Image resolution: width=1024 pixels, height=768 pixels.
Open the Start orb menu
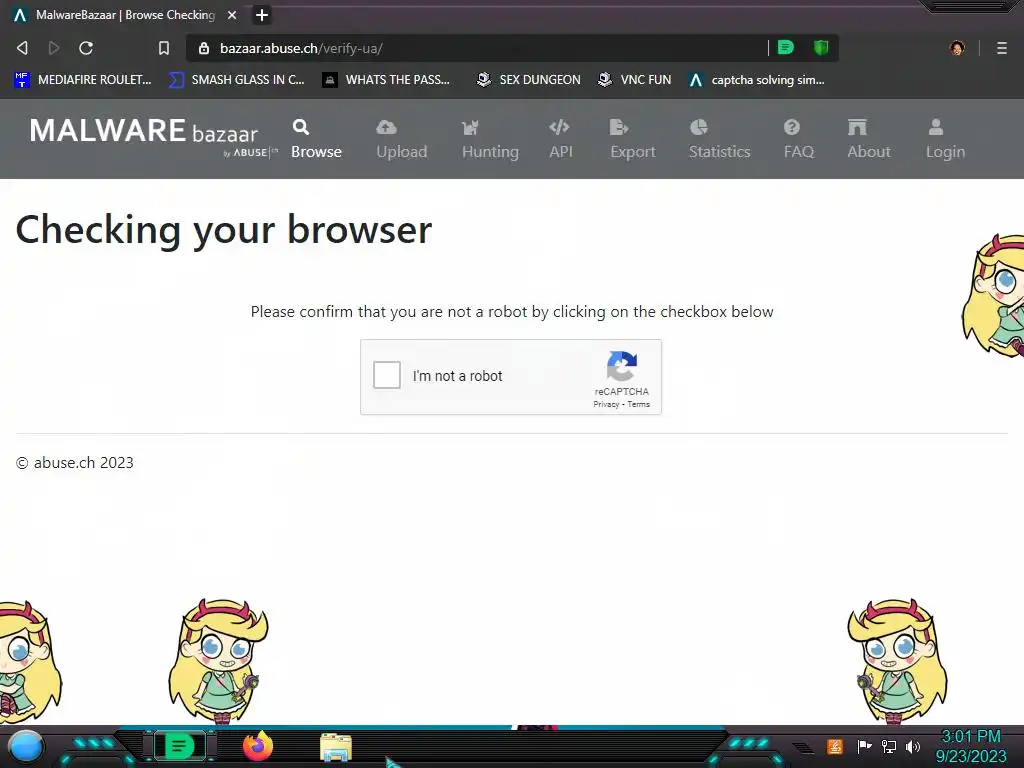click(26, 746)
